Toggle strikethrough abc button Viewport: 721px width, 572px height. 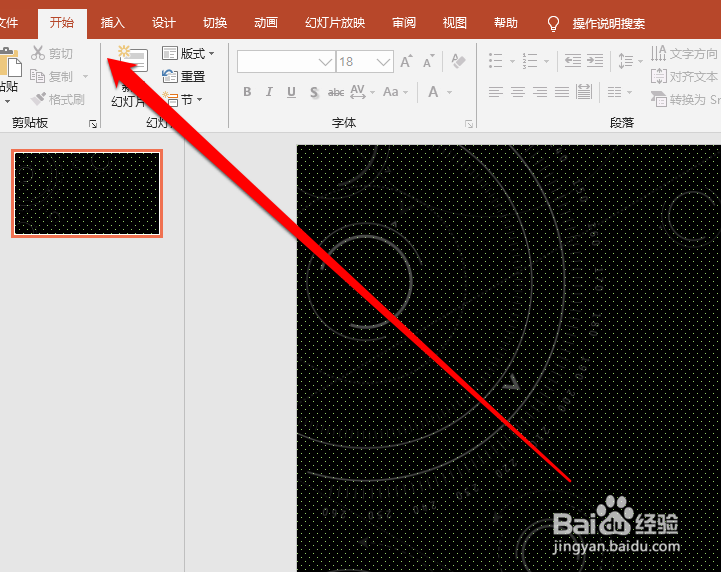[x=336, y=92]
